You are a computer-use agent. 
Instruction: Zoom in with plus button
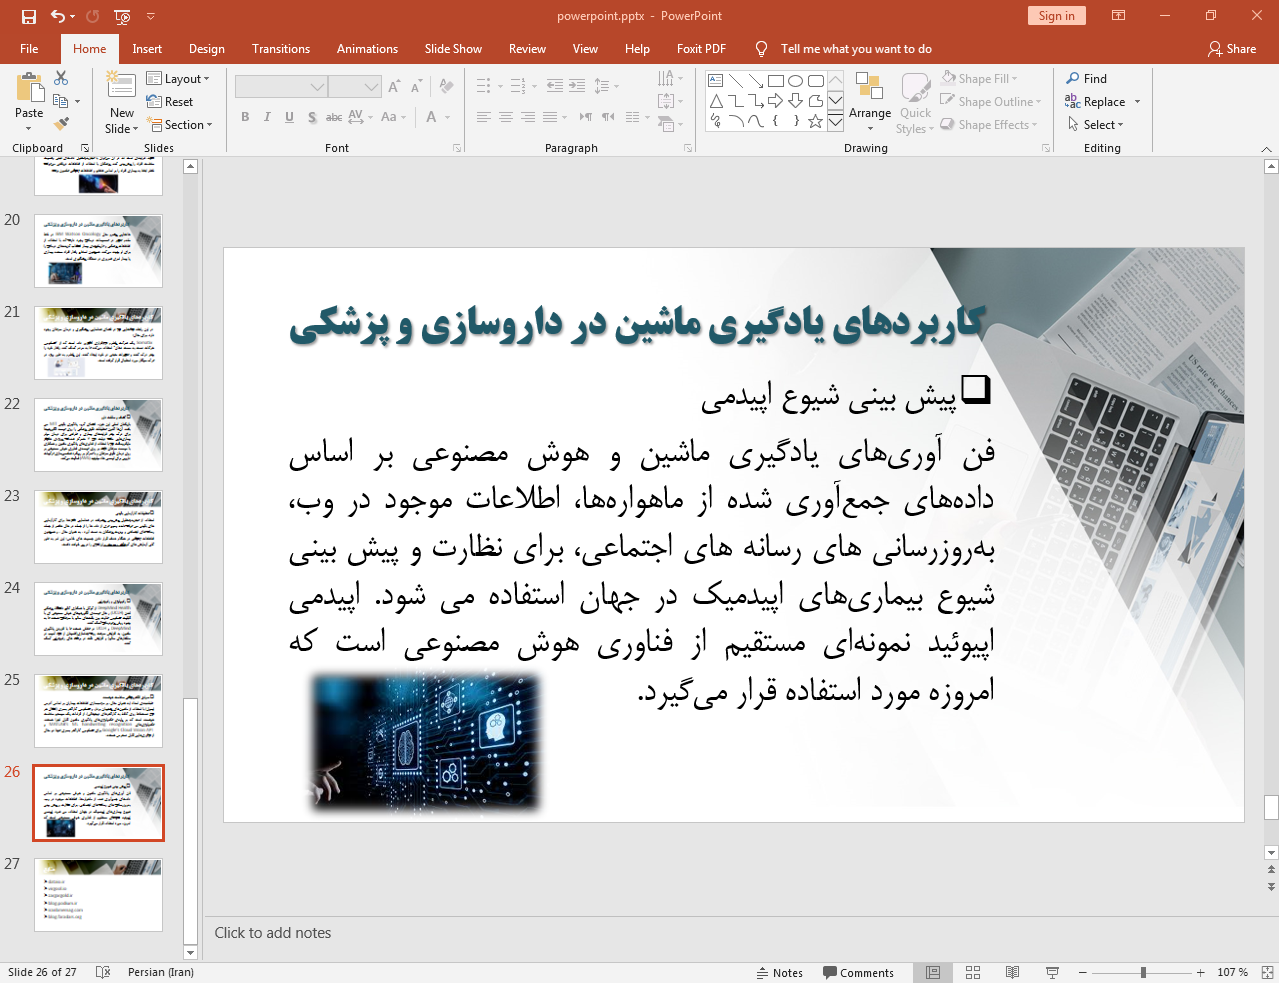click(x=1201, y=972)
